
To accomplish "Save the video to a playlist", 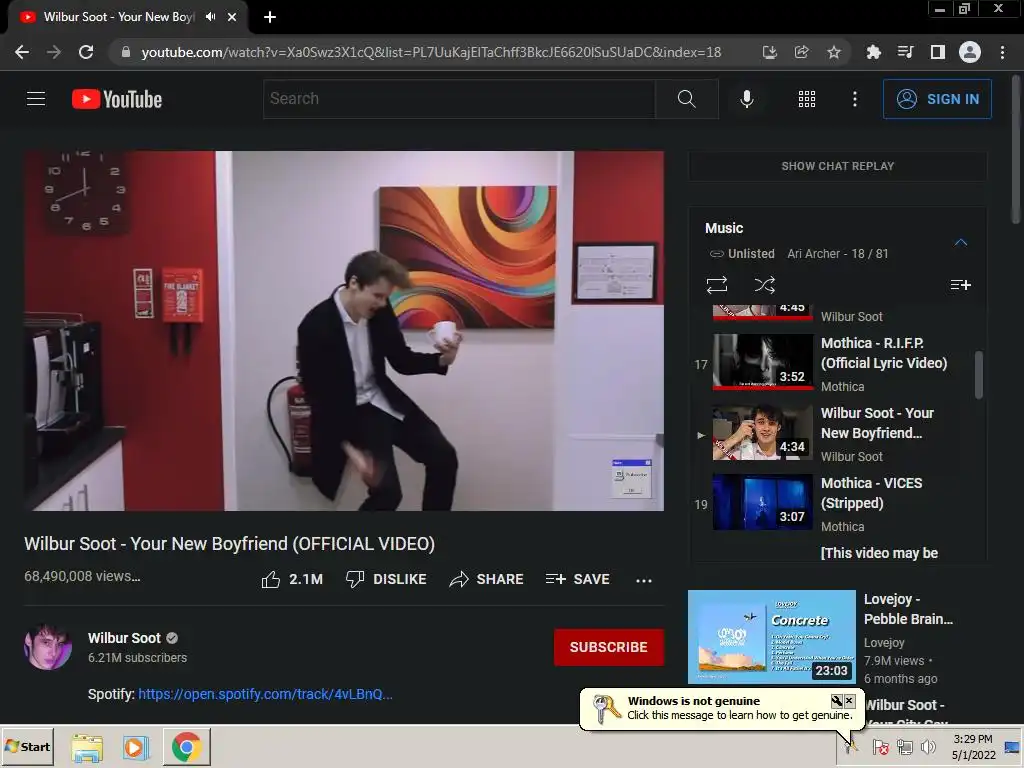I will 577,579.
